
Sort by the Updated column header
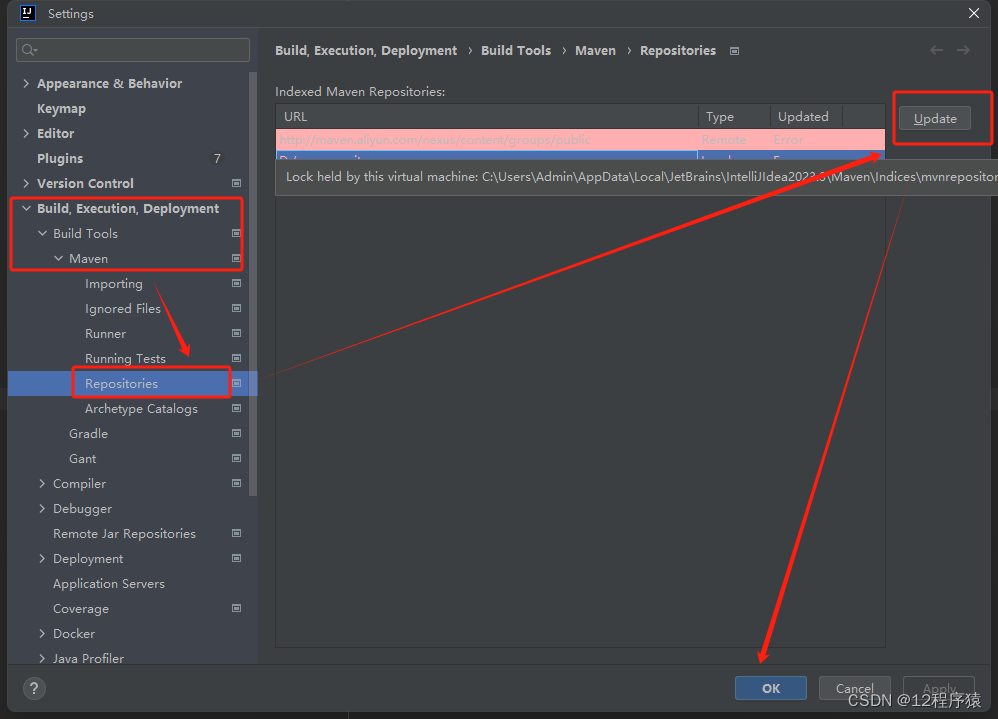tap(806, 116)
